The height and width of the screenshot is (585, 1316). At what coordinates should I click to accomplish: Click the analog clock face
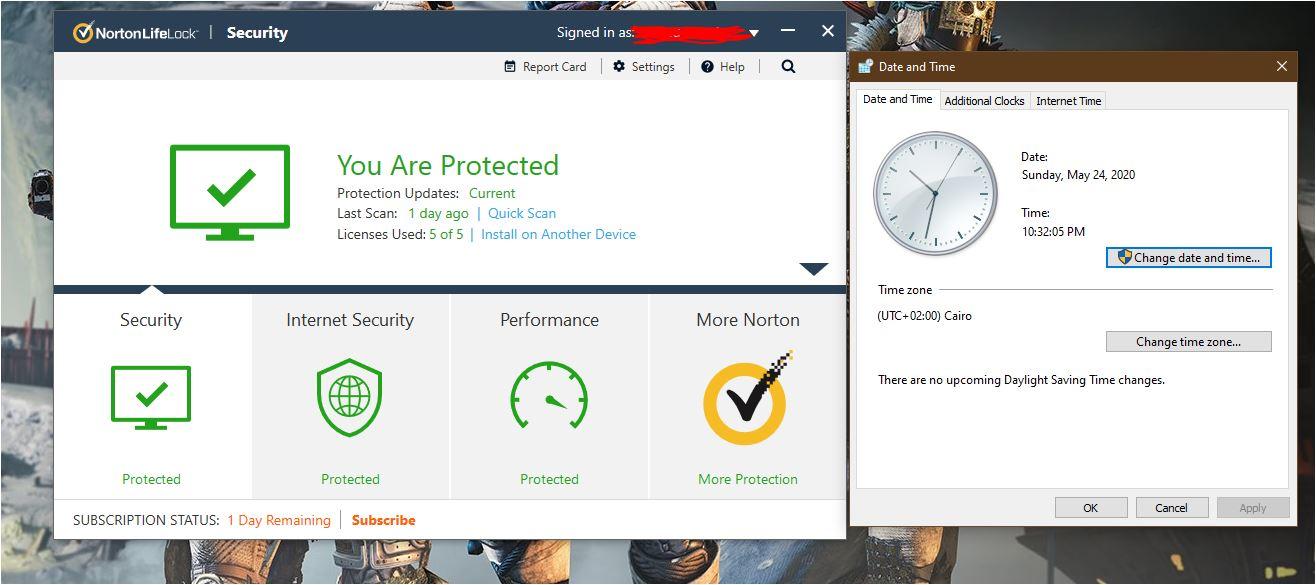936,193
